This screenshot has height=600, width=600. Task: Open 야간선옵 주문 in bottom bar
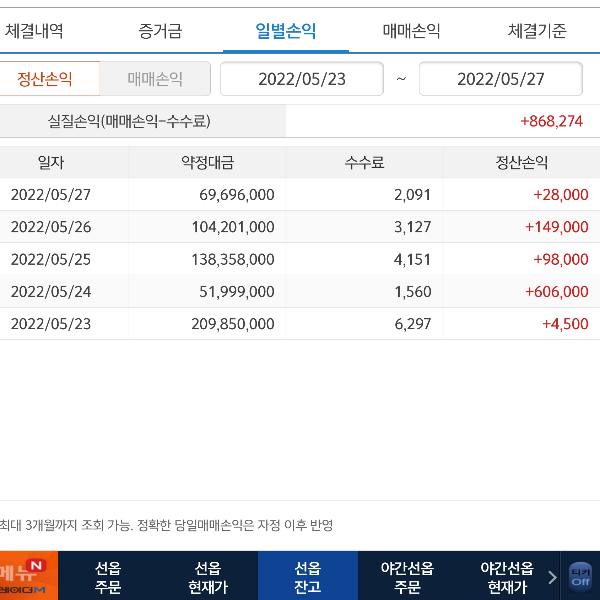[x=407, y=577]
